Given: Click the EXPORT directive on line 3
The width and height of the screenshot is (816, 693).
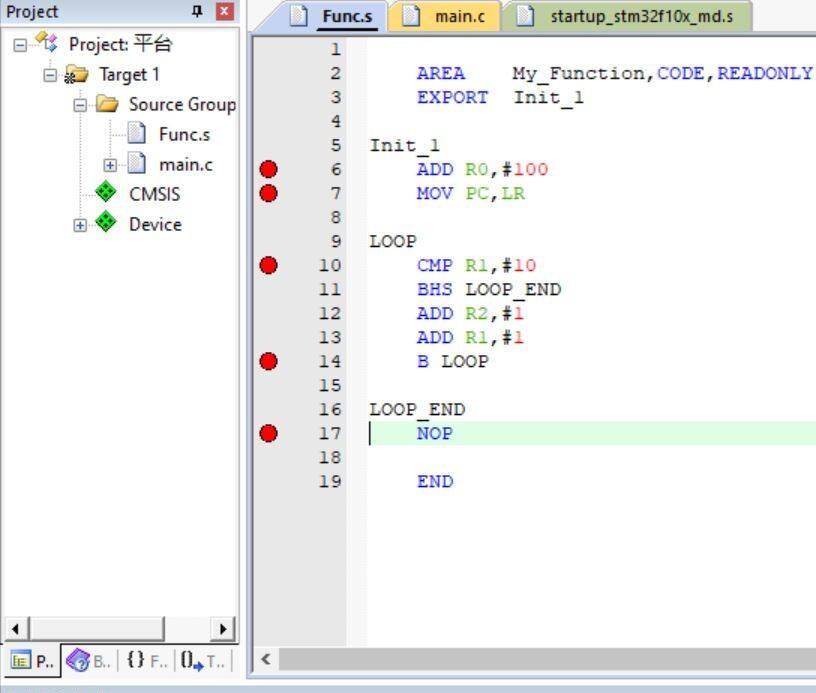Looking at the screenshot, I should (453, 97).
